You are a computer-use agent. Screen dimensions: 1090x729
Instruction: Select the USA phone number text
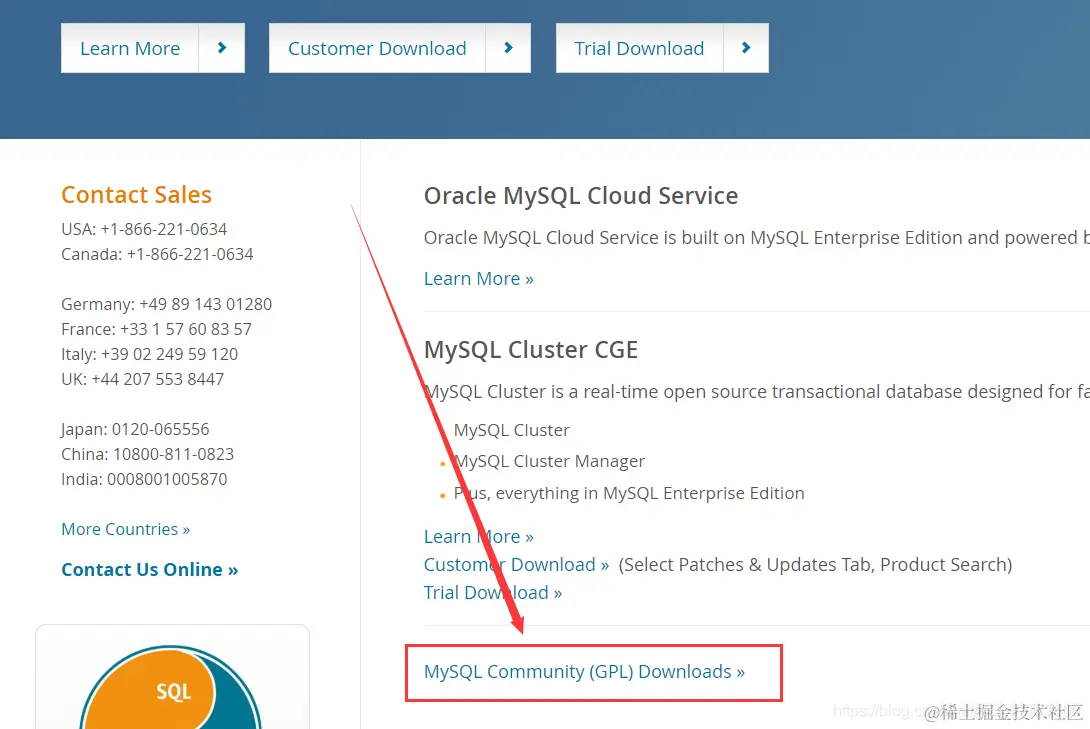[x=163, y=229]
